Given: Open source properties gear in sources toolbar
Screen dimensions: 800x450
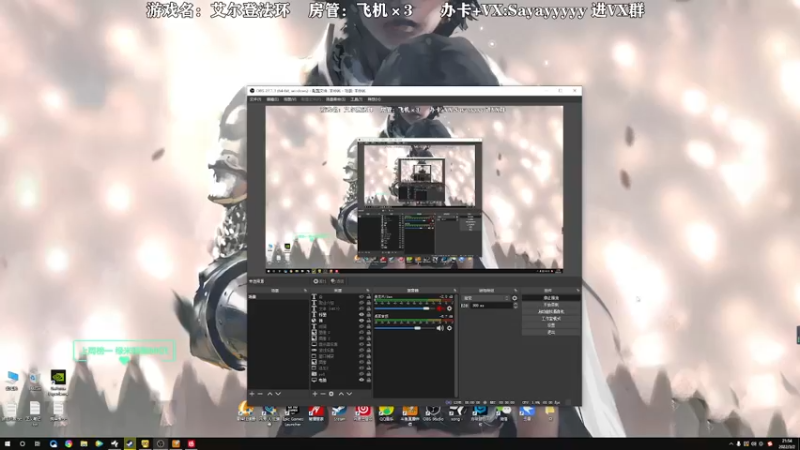Looking at the screenshot, I should 331,394.
